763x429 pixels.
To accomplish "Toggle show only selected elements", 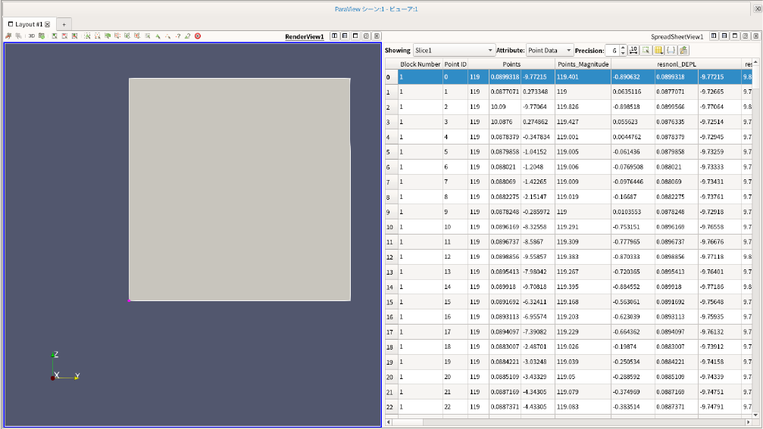I will (646, 50).
